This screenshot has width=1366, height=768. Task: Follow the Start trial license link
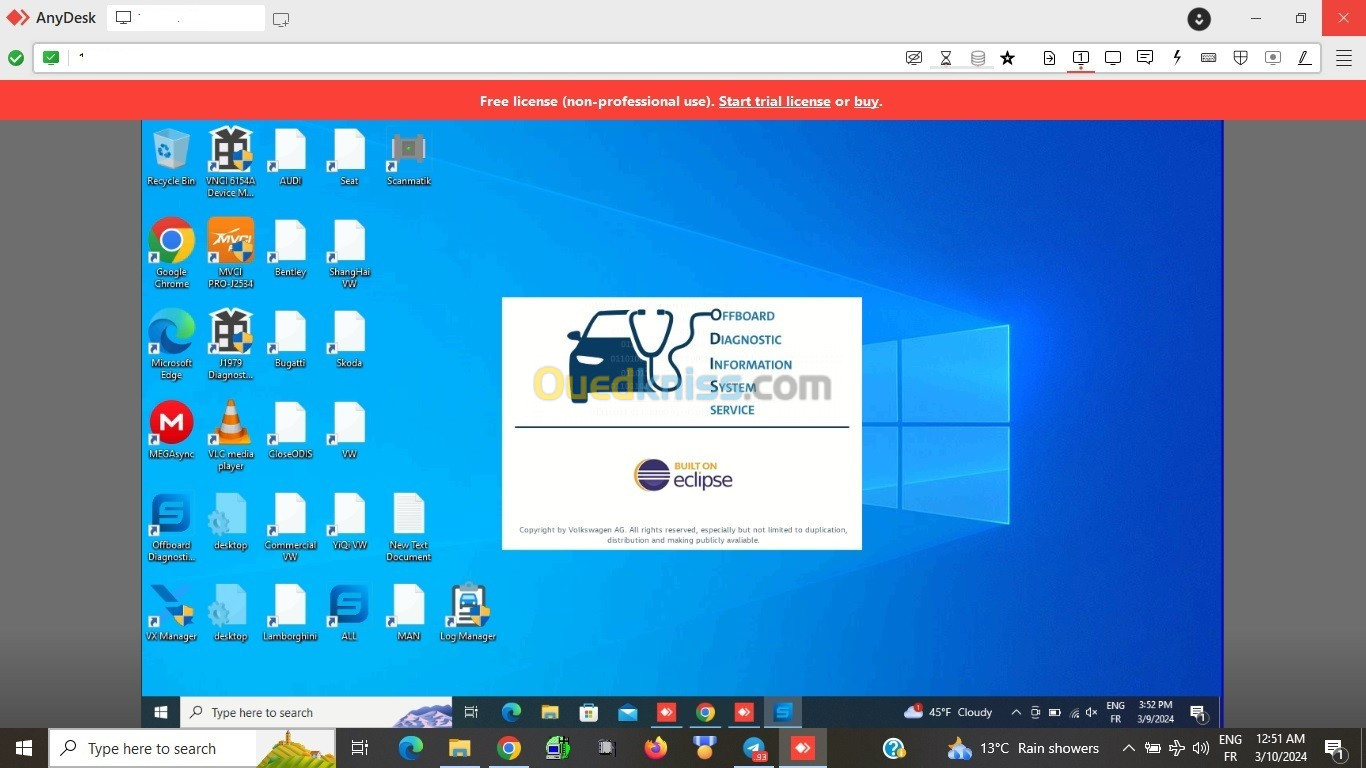(x=774, y=101)
